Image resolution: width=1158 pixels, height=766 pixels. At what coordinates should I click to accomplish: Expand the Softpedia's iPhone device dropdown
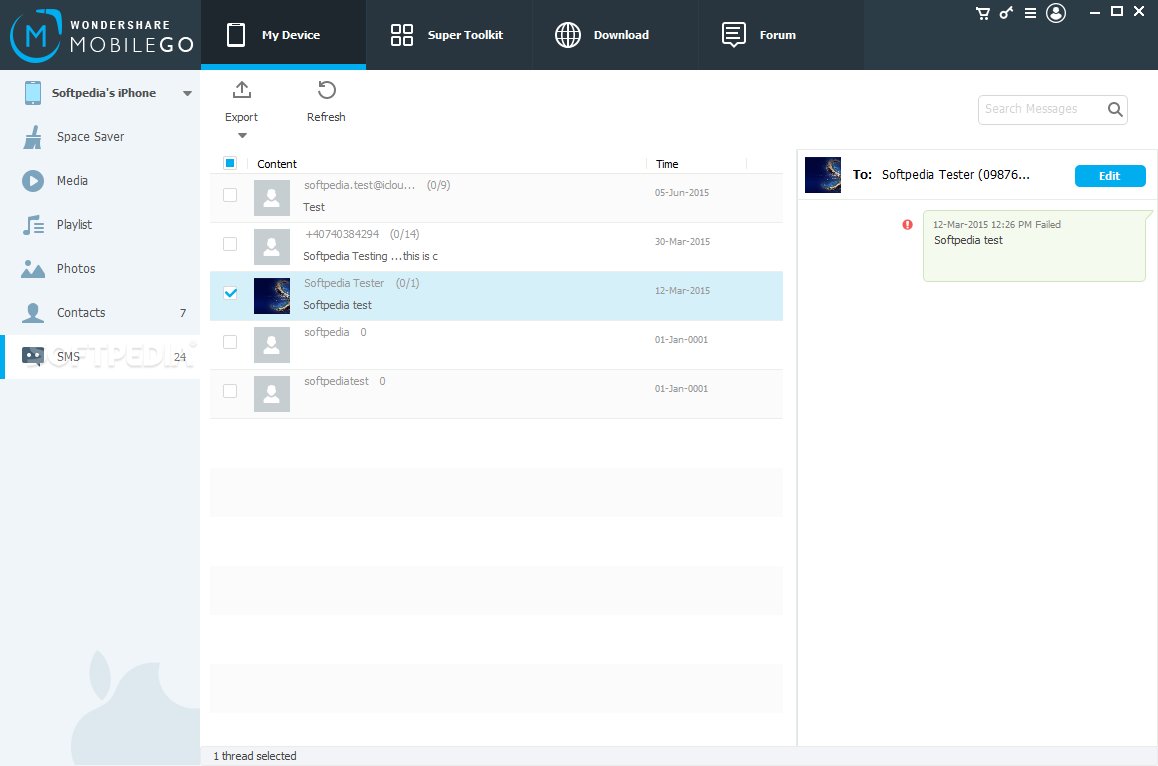pos(188,94)
